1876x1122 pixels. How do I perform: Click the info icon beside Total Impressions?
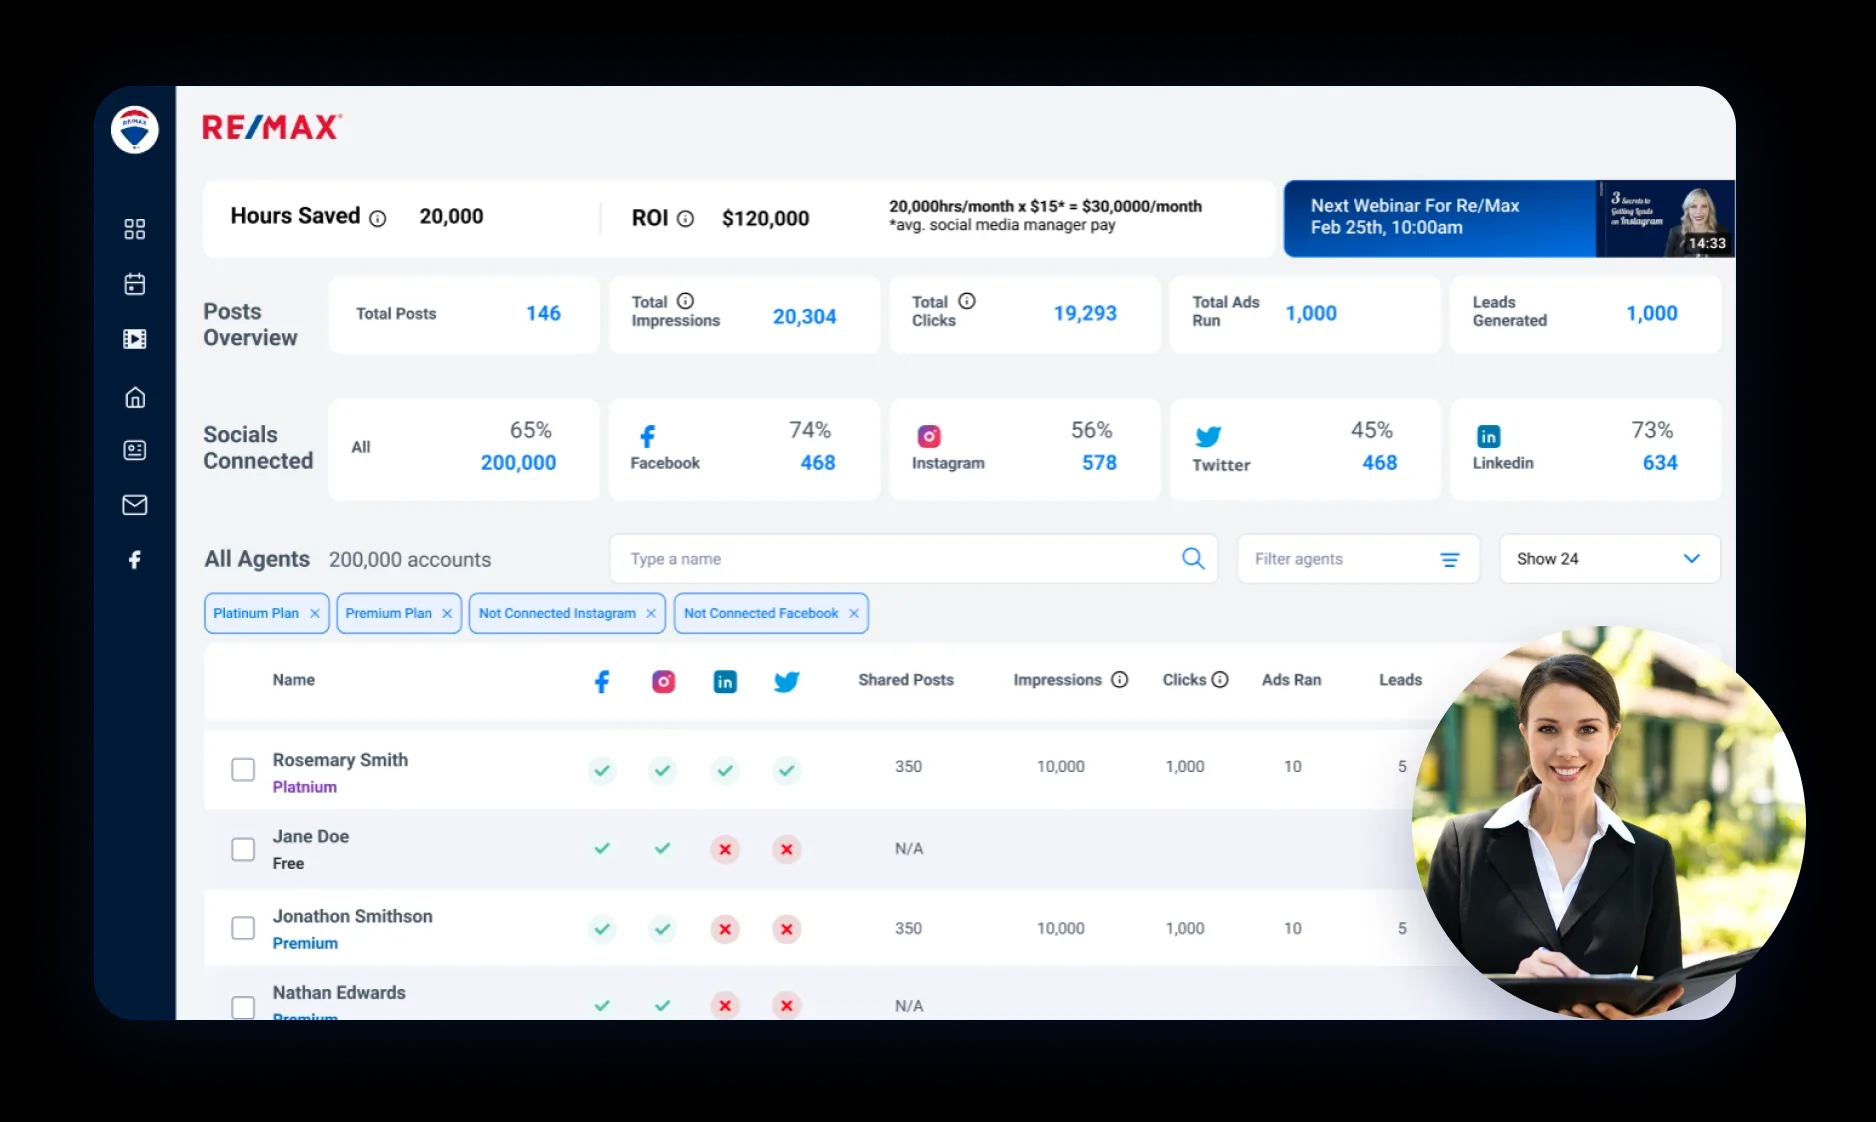(685, 301)
